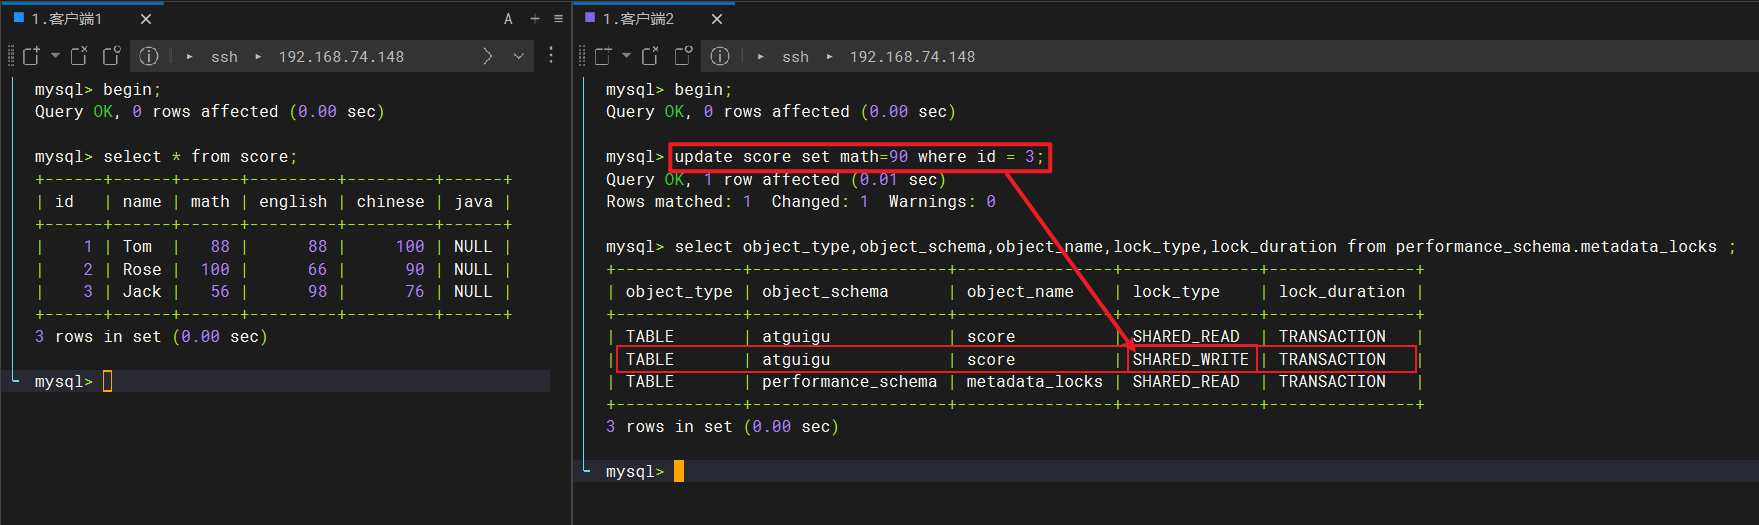Screen dimensions: 1759x525
Task: Click the 'performance_schema' schema cell
Action: (849, 381)
